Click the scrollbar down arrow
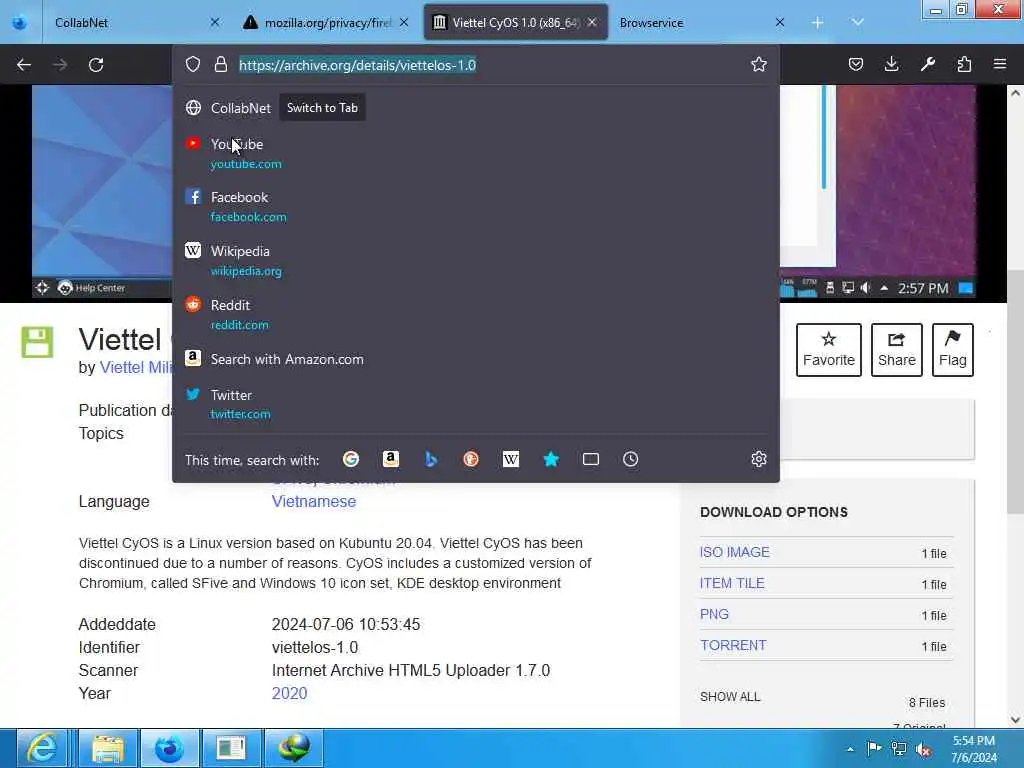1024x768 pixels. click(1015, 720)
